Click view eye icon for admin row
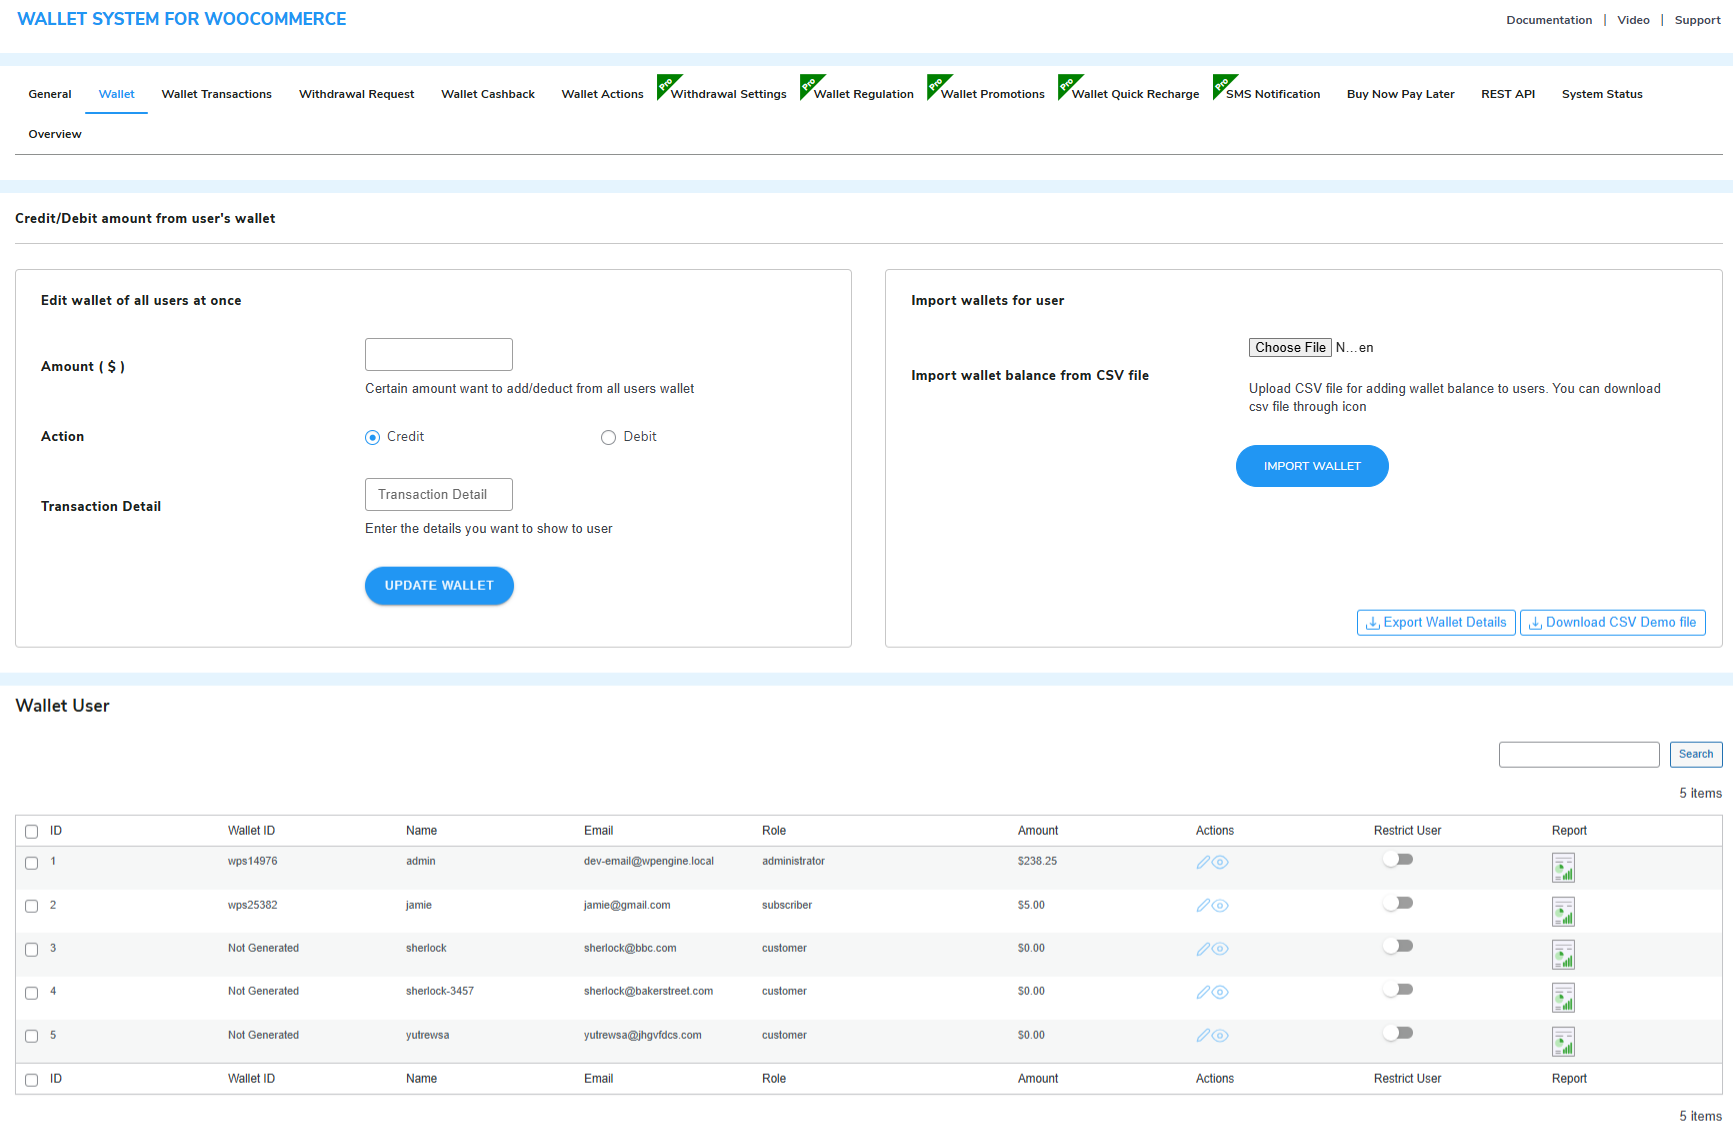Image resolution: width=1733 pixels, height=1128 pixels. (x=1220, y=862)
